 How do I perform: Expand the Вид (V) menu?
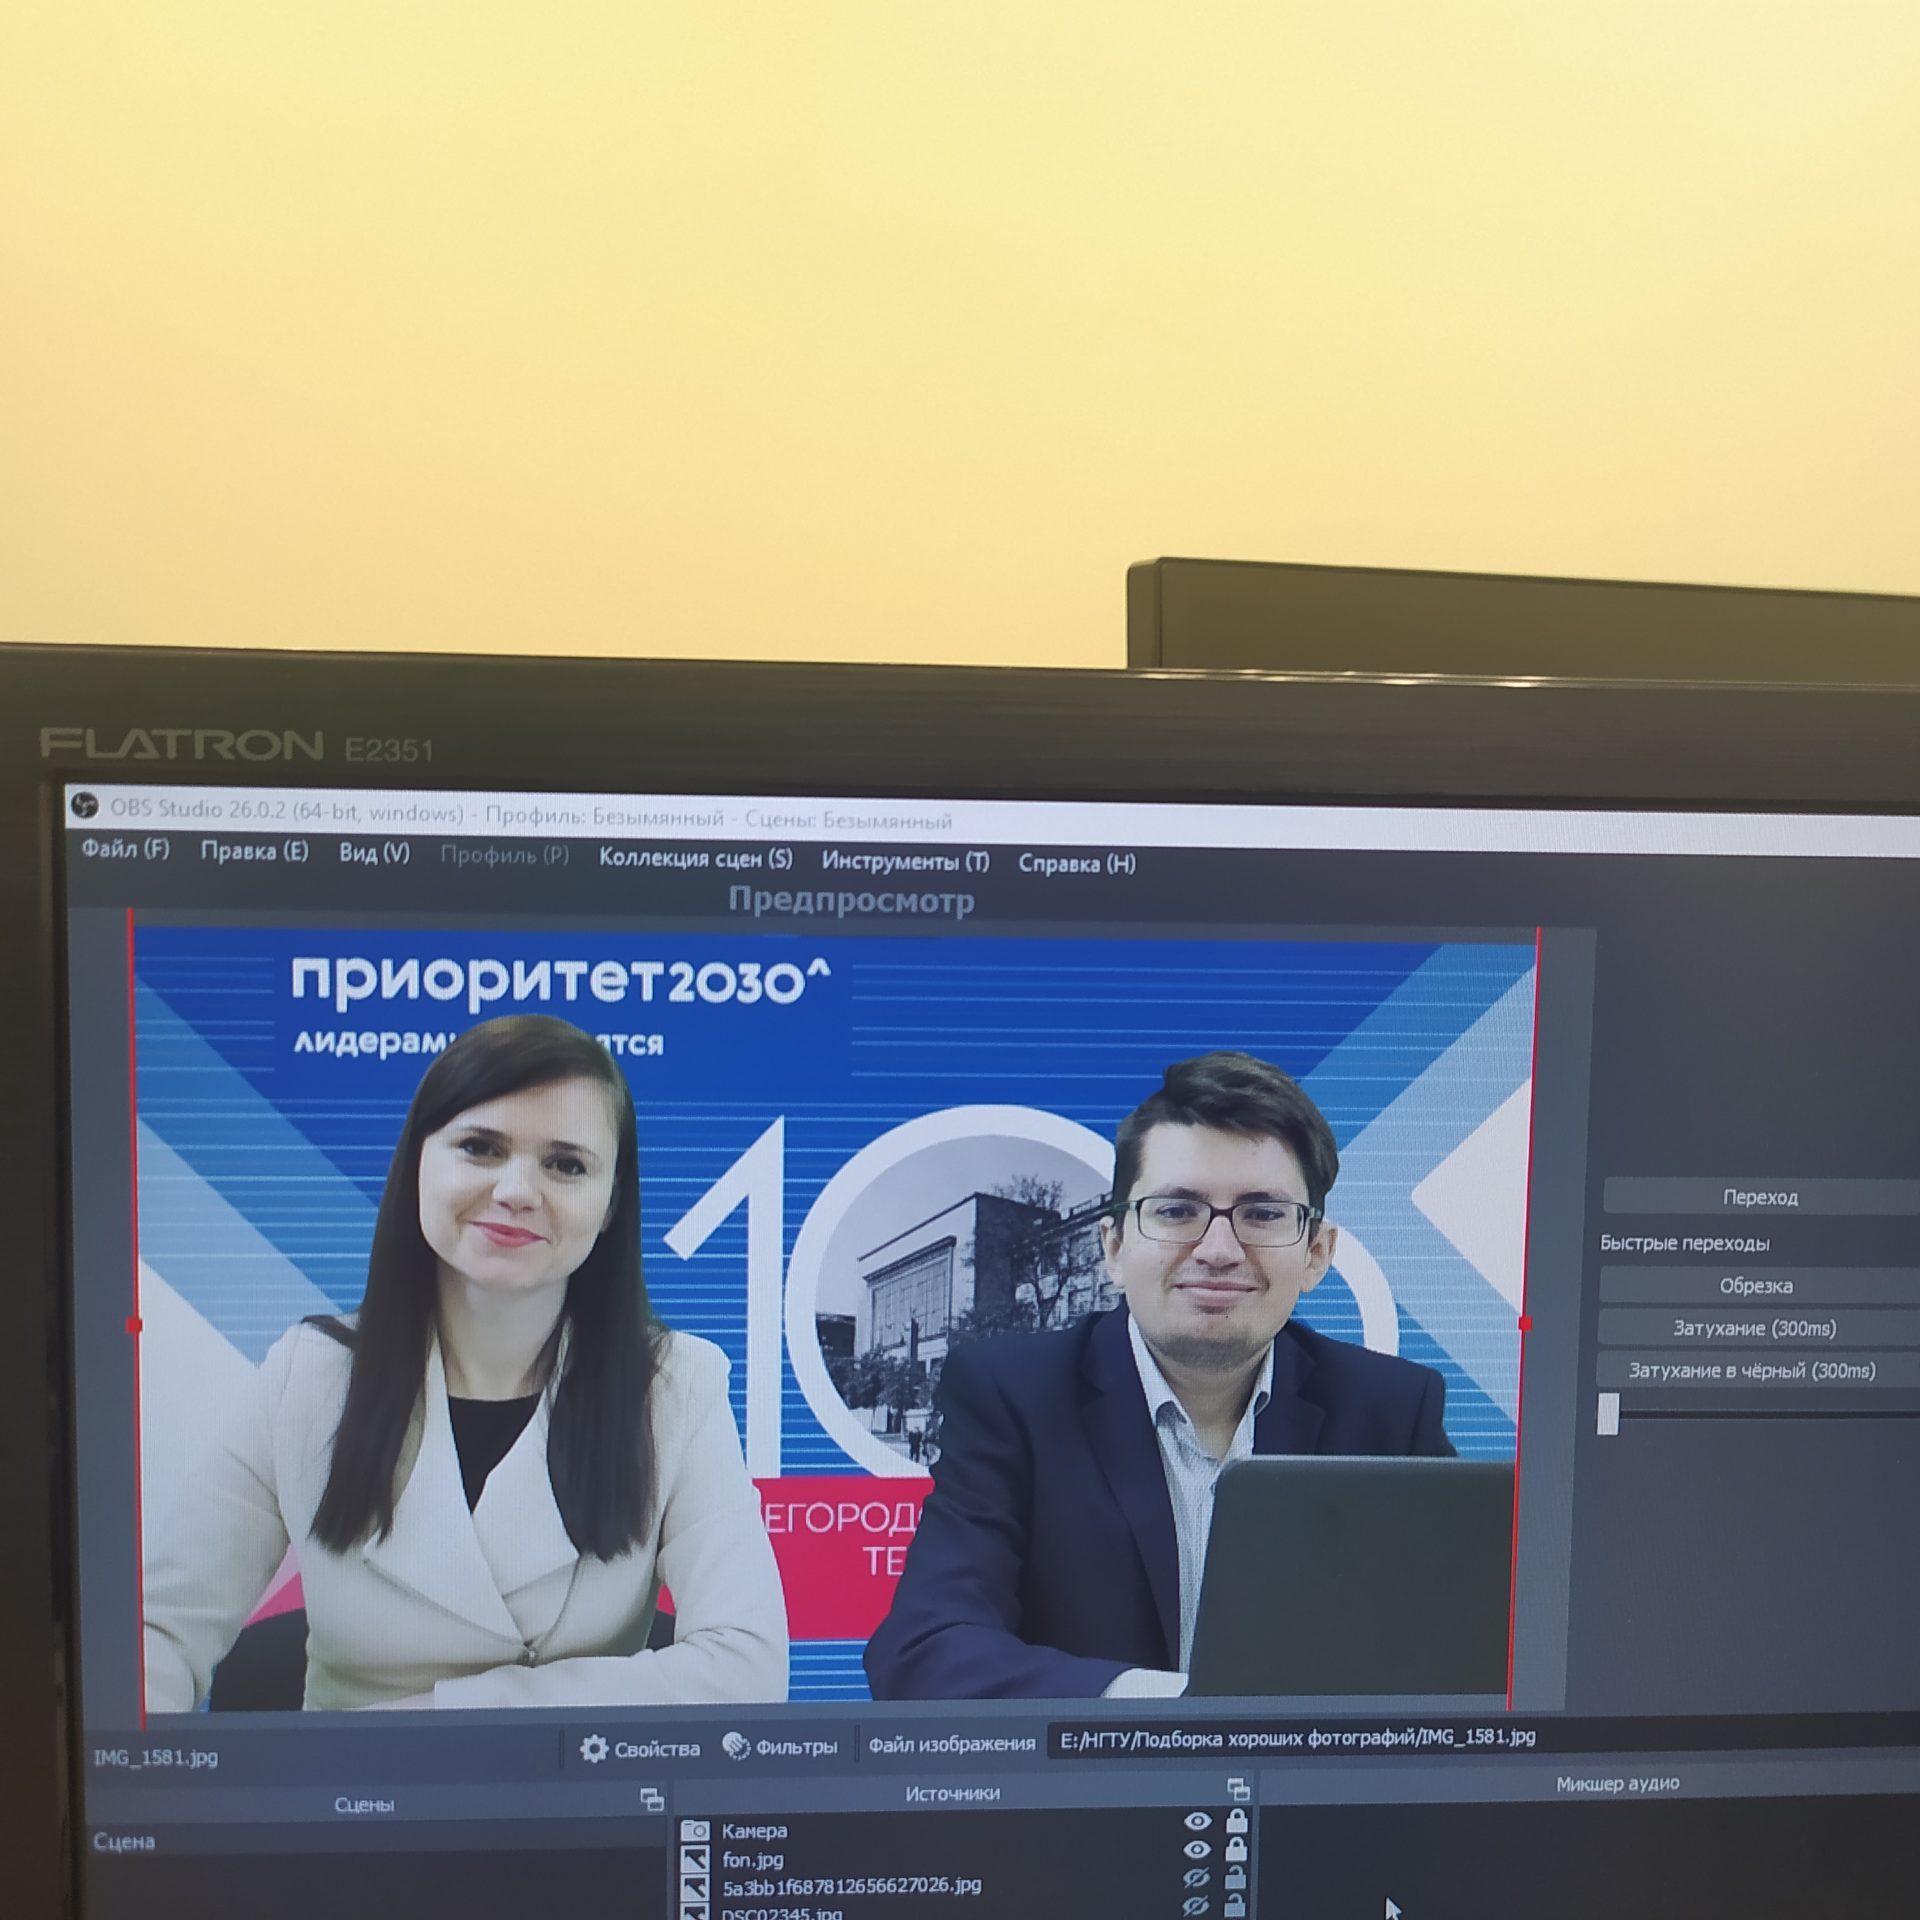[x=374, y=853]
